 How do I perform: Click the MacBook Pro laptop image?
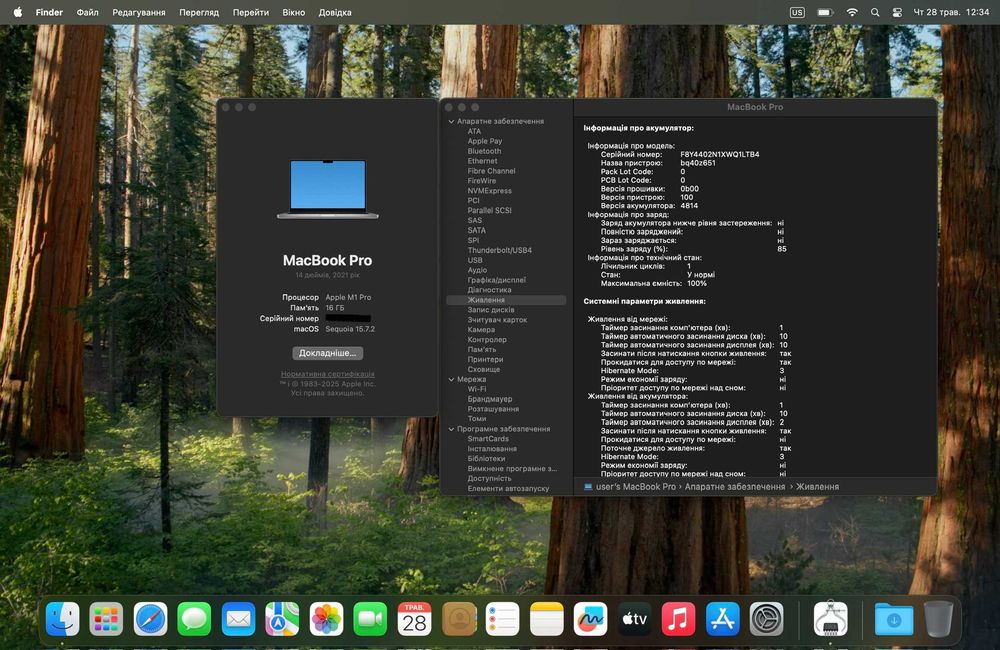tap(328, 189)
